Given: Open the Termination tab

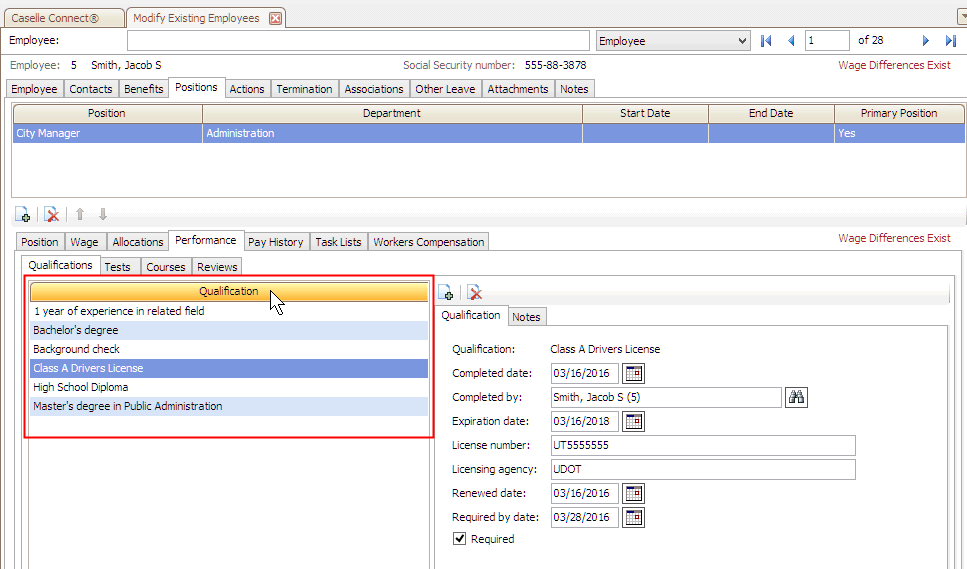Looking at the screenshot, I should point(304,89).
